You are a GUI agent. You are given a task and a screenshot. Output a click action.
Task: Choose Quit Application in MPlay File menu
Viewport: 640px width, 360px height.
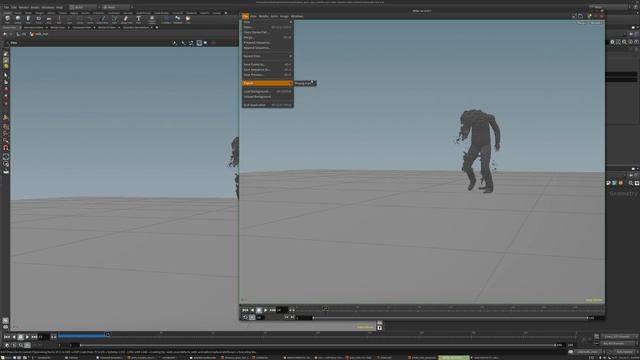coord(267,105)
